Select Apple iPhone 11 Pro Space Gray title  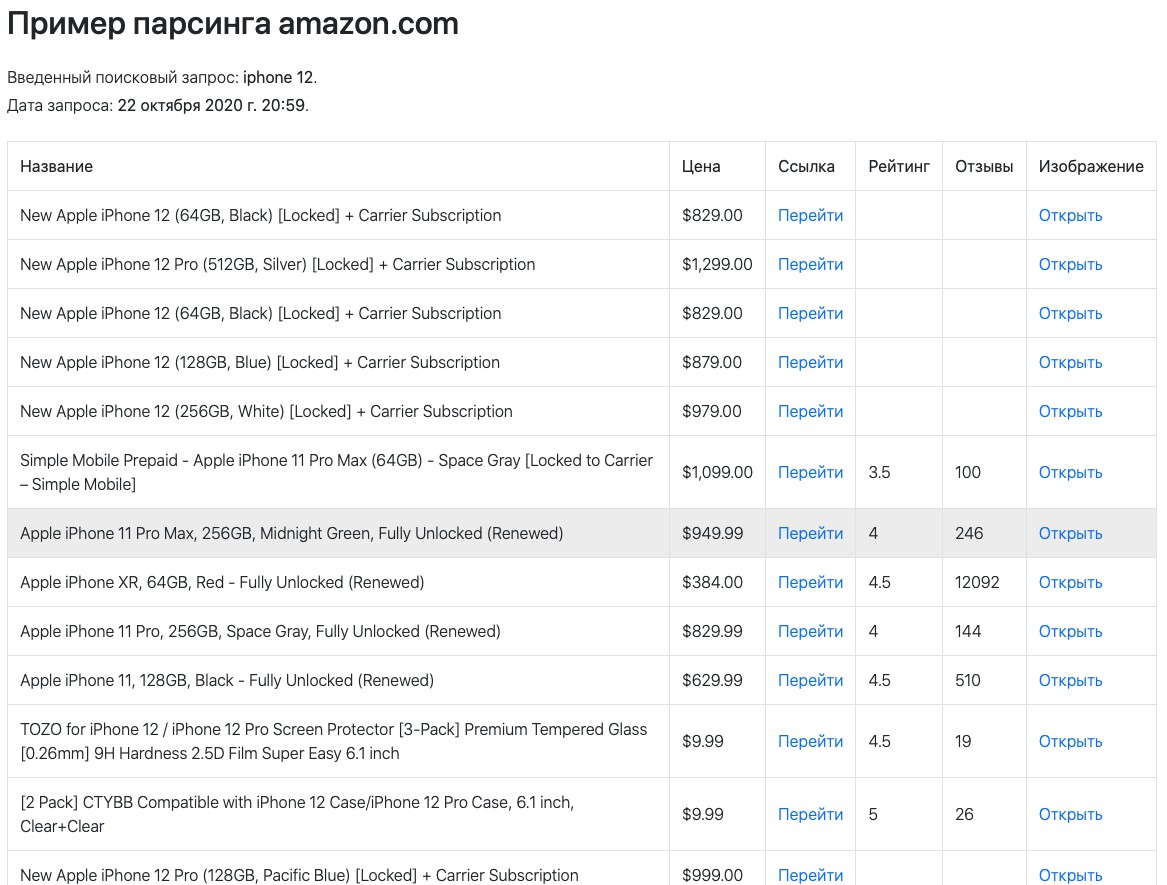[260, 632]
